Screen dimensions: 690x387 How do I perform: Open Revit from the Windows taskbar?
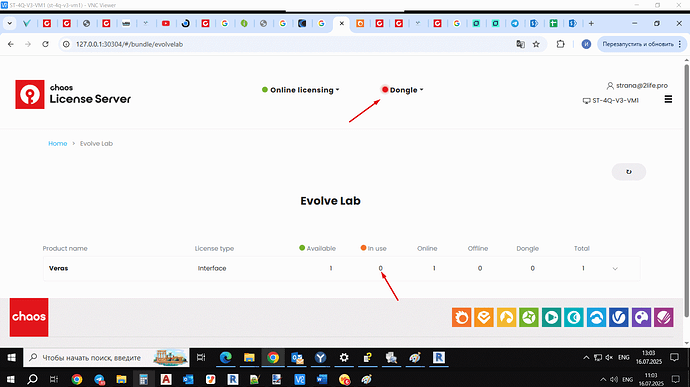pyautogui.click(x=438, y=358)
